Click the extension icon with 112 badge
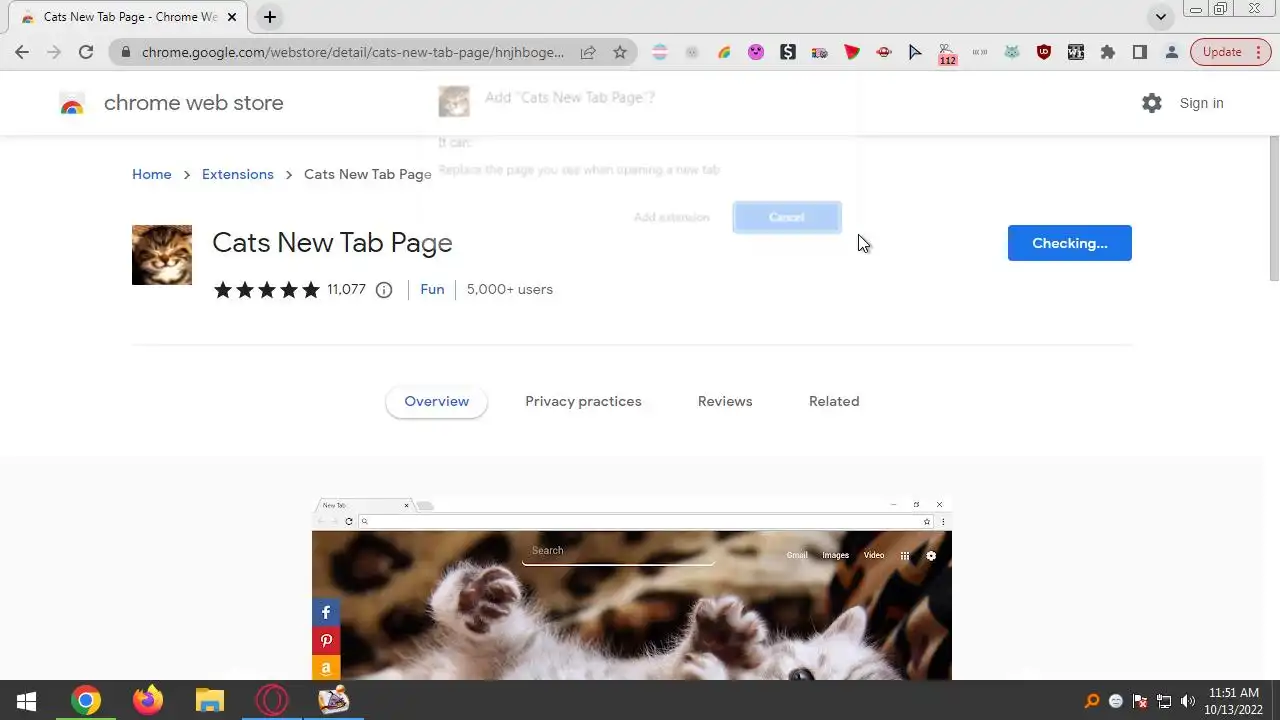This screenshot has height=720, width=1280. (x=947, y=54)
